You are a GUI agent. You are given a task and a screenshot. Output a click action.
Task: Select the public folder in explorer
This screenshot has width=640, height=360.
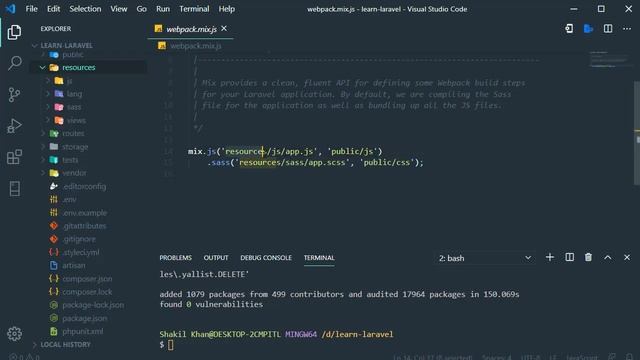73,54
